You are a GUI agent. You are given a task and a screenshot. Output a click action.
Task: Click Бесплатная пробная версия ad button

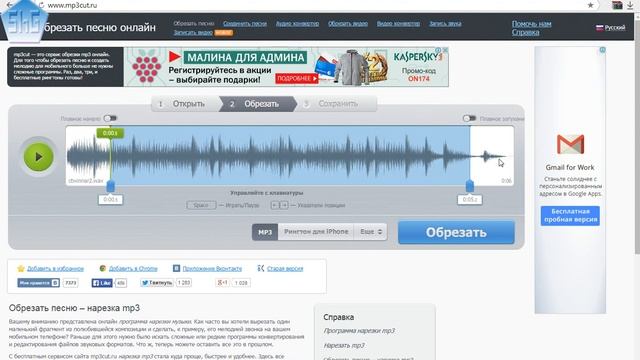570,216
